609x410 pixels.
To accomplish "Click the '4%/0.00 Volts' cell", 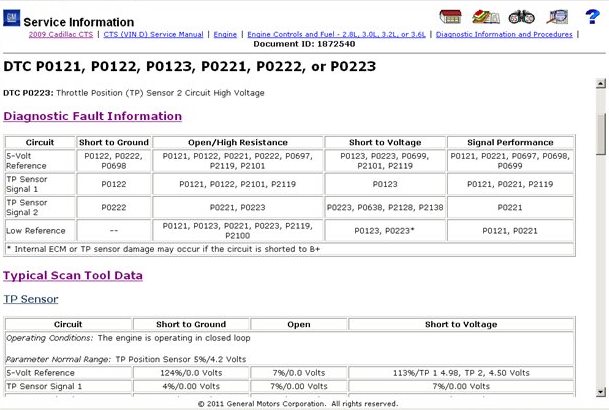I will 191,386.
